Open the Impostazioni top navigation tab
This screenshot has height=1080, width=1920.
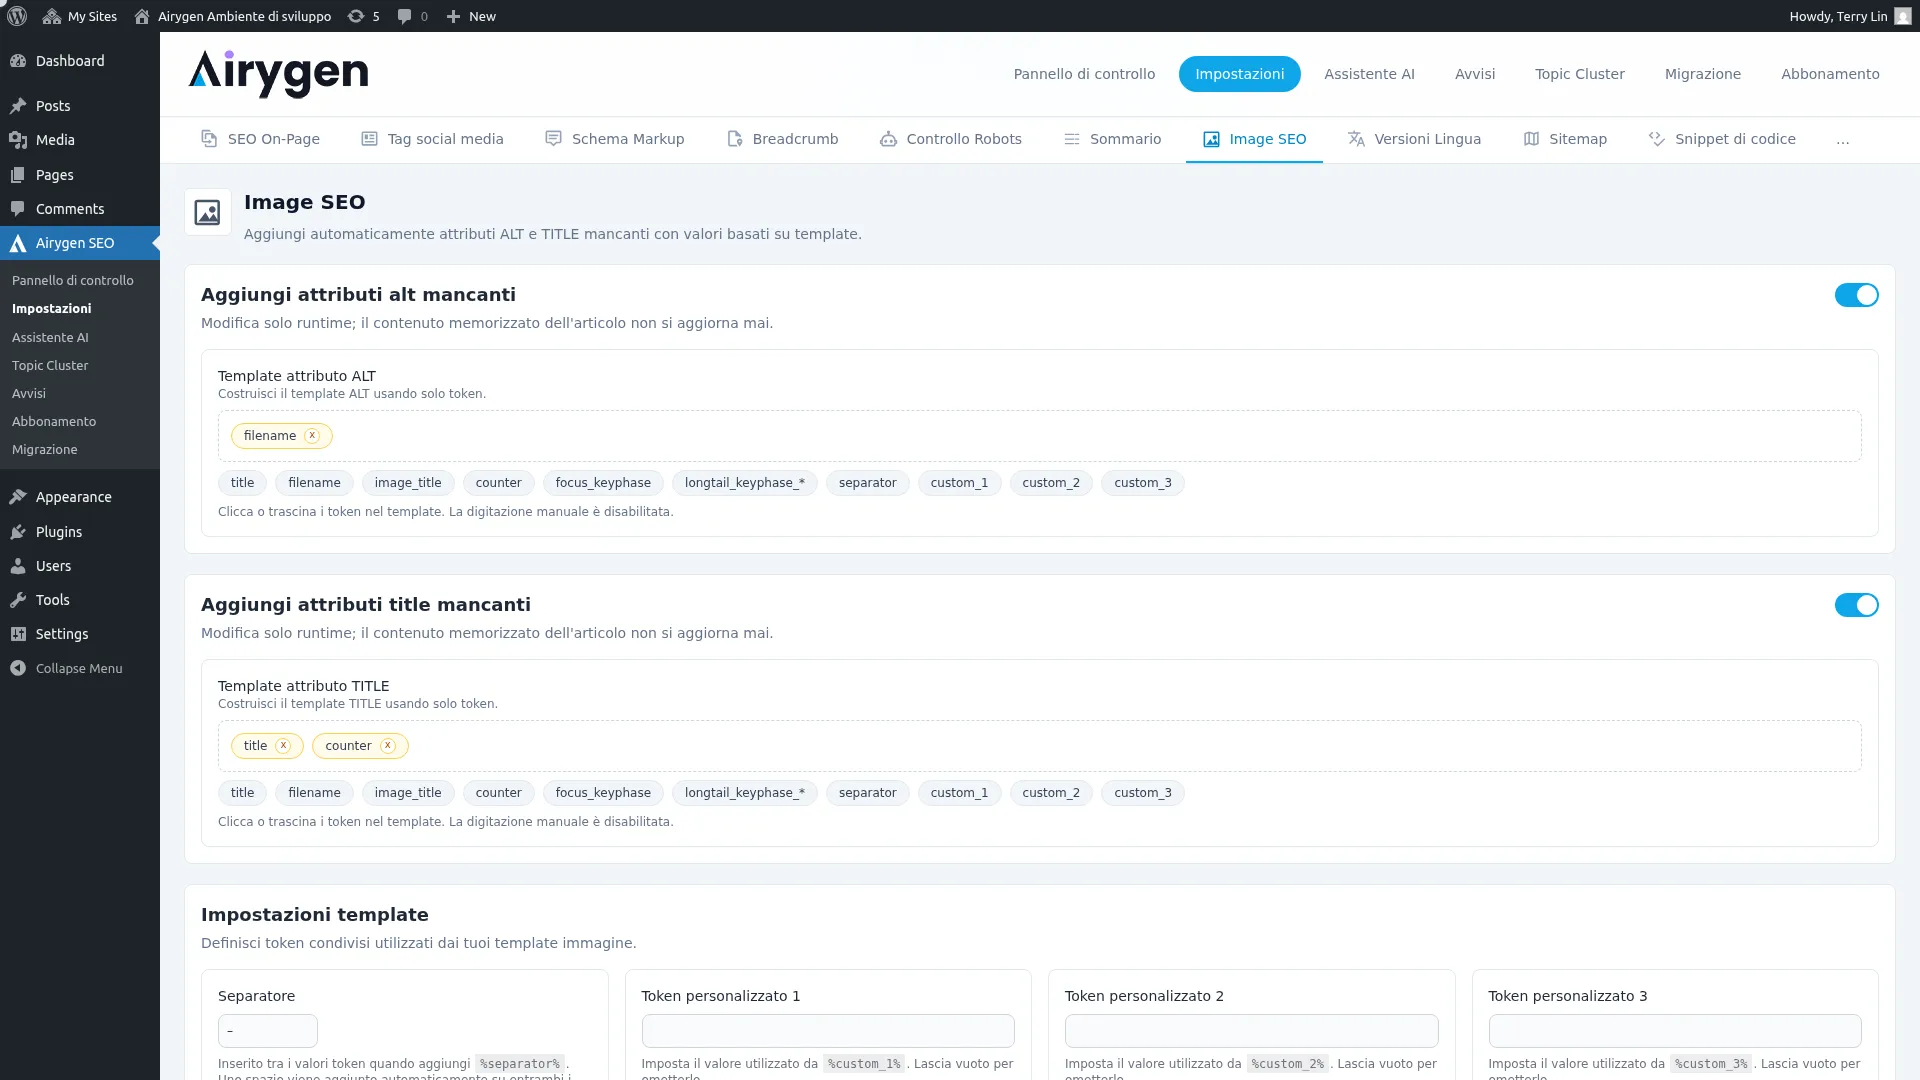tap(1240, 74)
